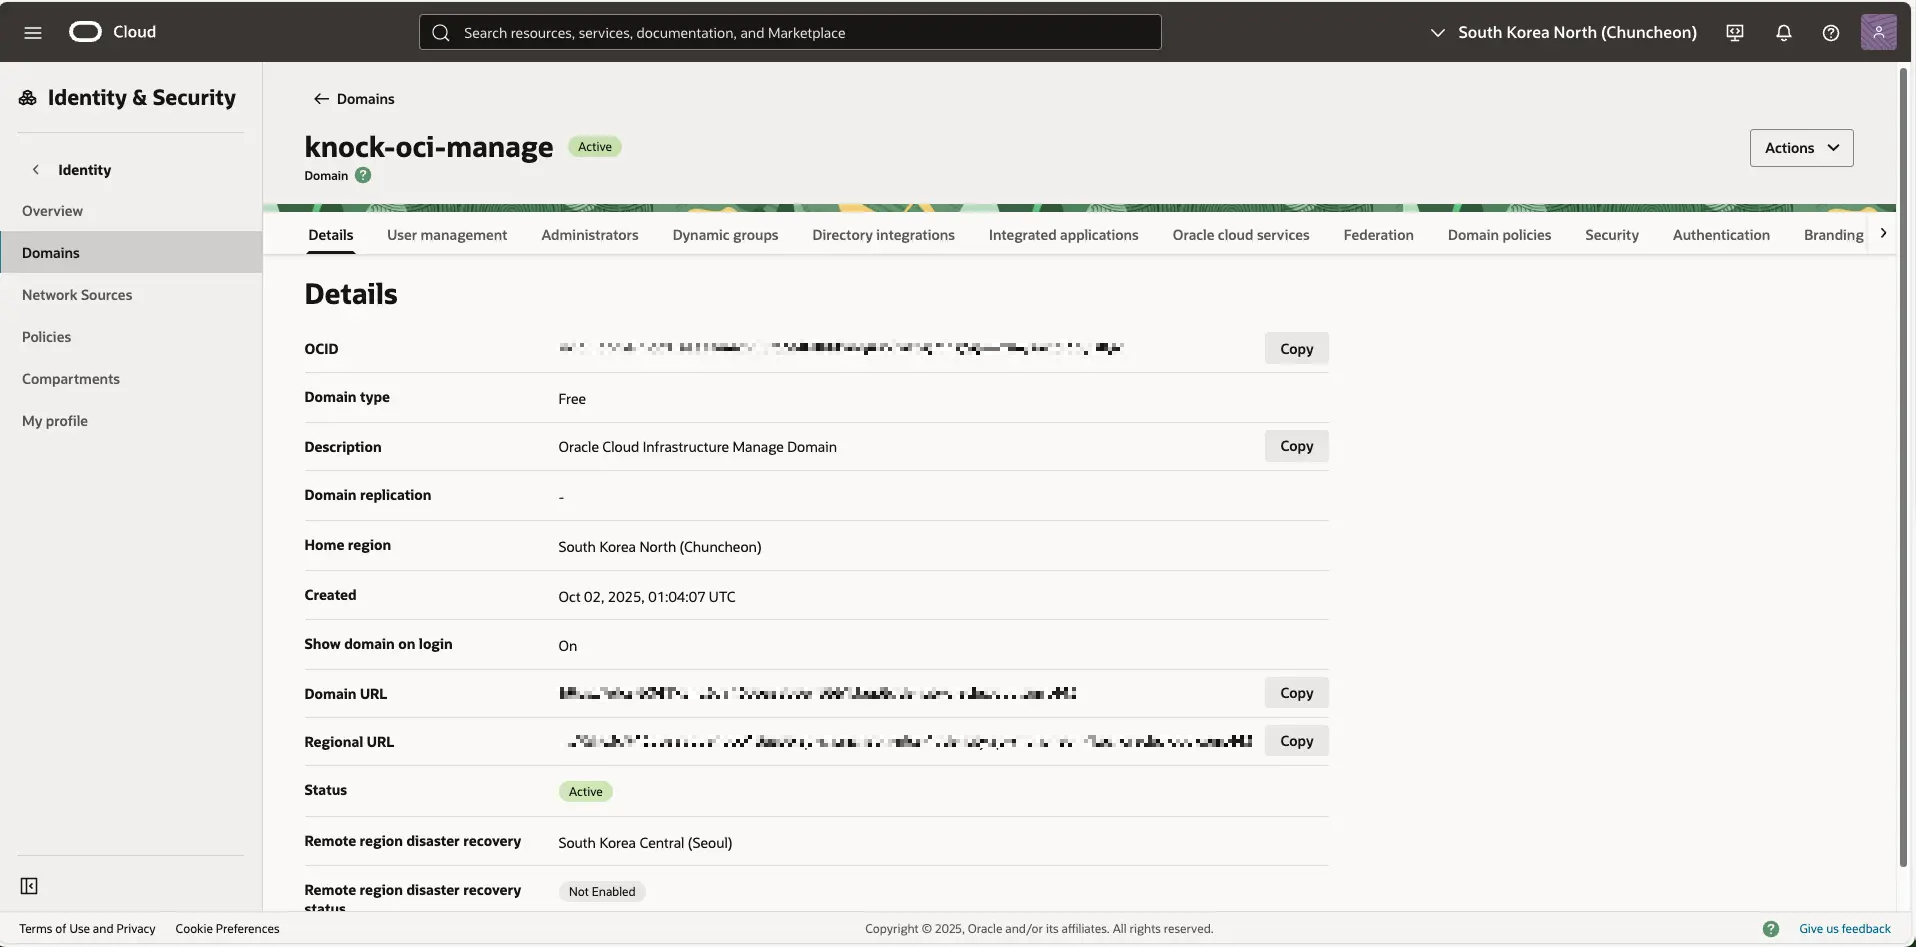The height and width of the screenshot is (947, 1916).
Task: Open Compartments in the sidebar
Action: tap(131, 379)
